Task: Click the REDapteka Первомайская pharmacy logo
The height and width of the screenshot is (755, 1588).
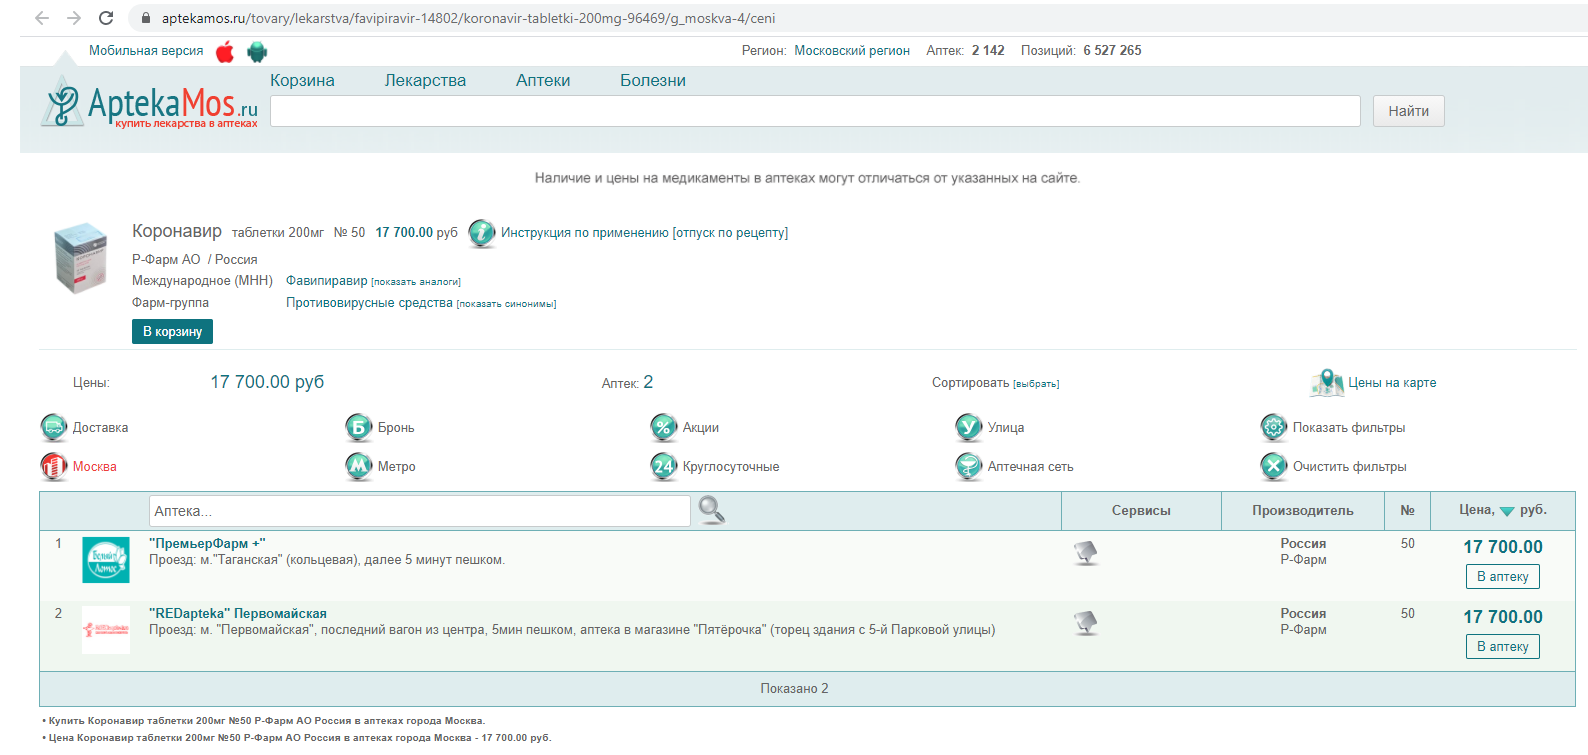Action: point(105,630)
